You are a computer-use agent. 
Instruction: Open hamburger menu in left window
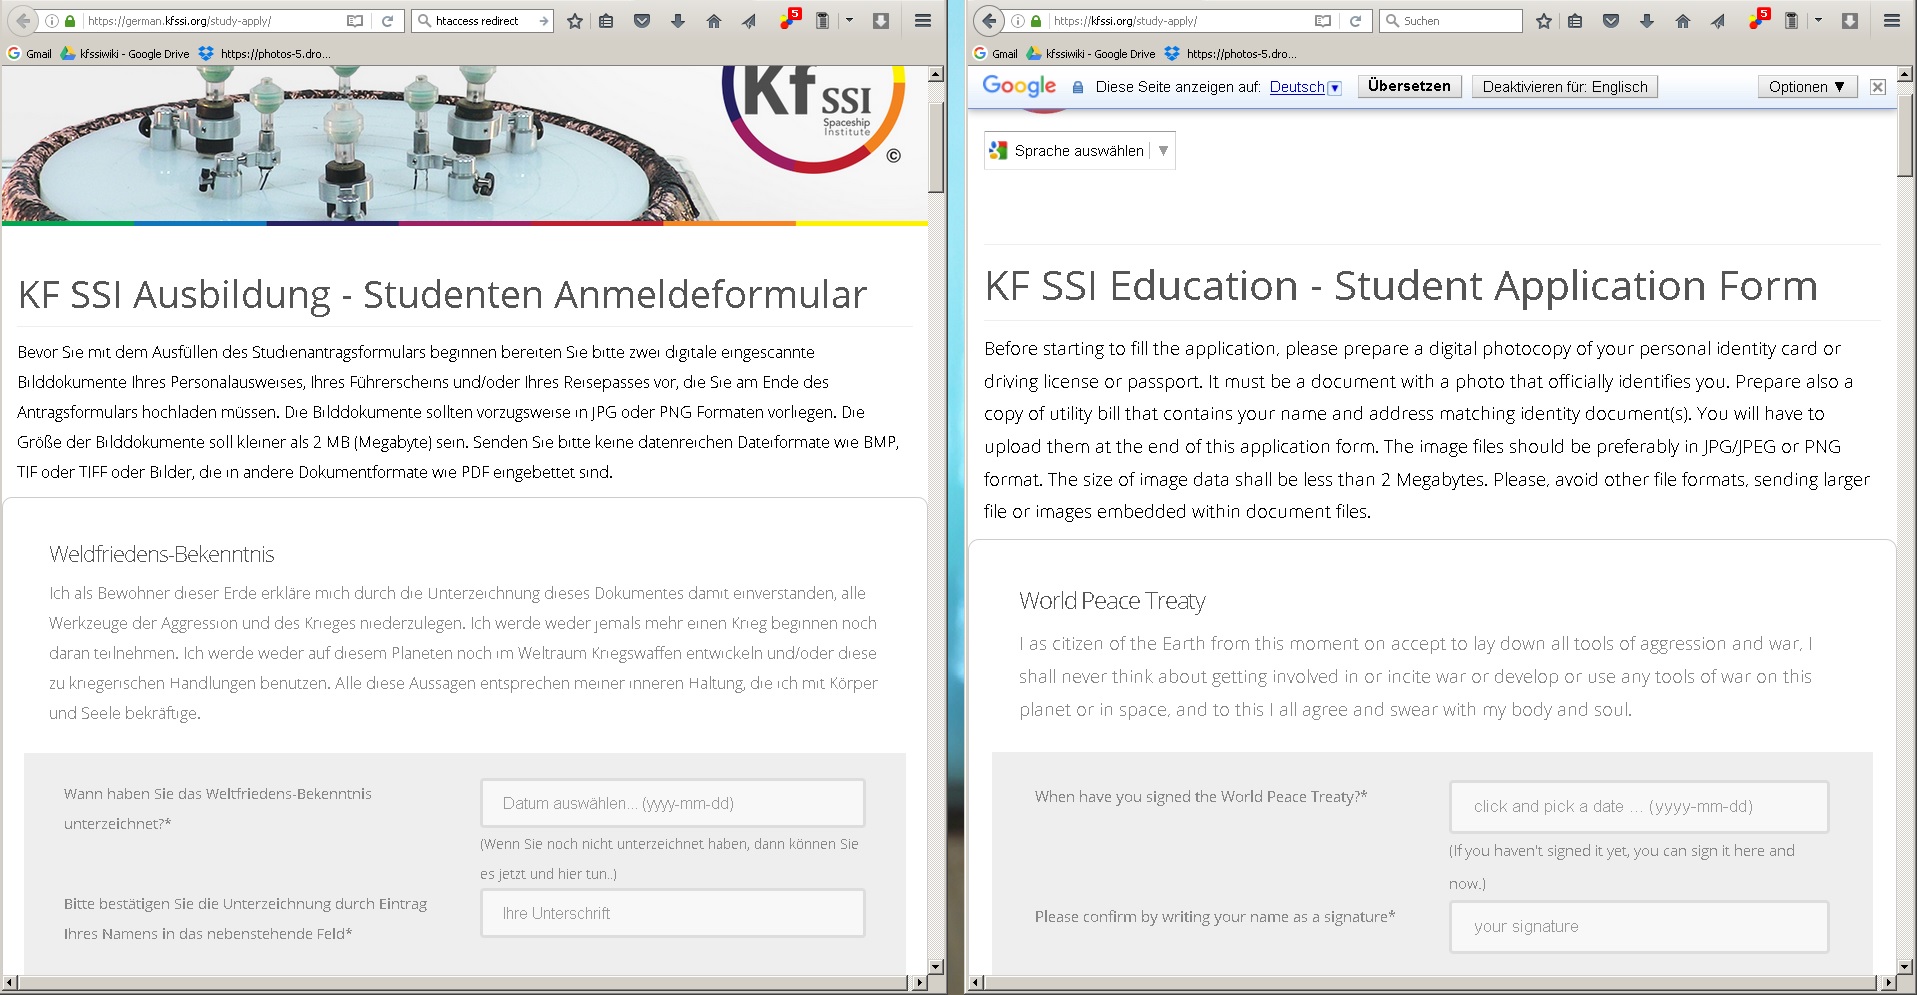923,20
